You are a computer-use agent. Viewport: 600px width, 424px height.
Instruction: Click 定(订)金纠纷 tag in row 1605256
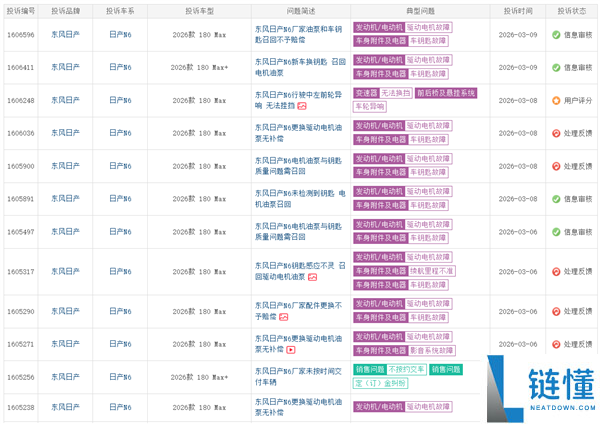point(380,383)
